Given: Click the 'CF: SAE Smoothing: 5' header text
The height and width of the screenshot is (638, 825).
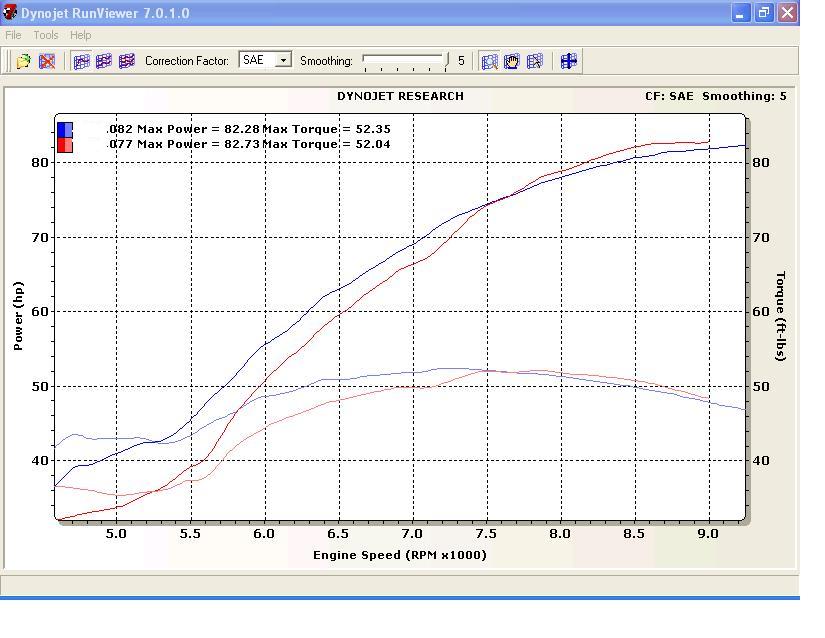Looking at the screenshot, I should pyautogui.click(x=716, y=96).
